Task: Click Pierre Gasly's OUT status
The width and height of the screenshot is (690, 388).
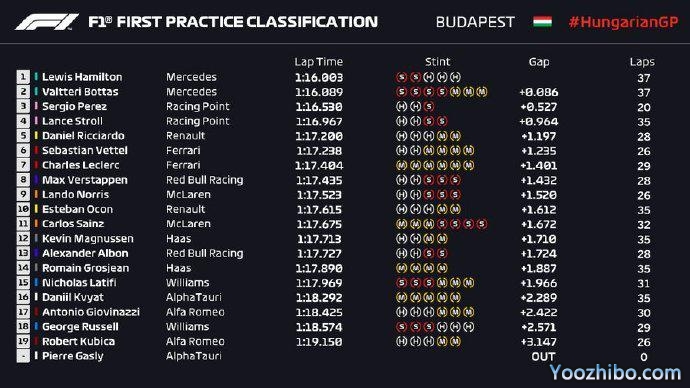Action: [x=543, y=357]
